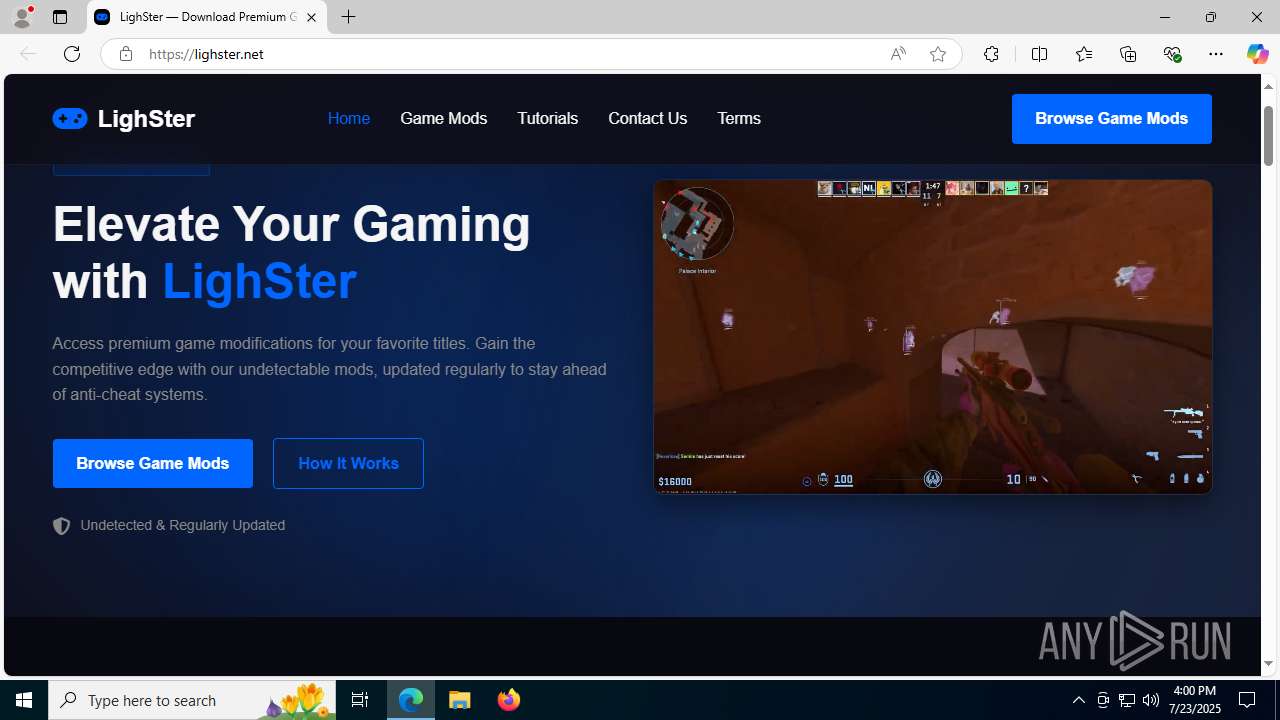Toggle Split screen icon

point(1039,54)
